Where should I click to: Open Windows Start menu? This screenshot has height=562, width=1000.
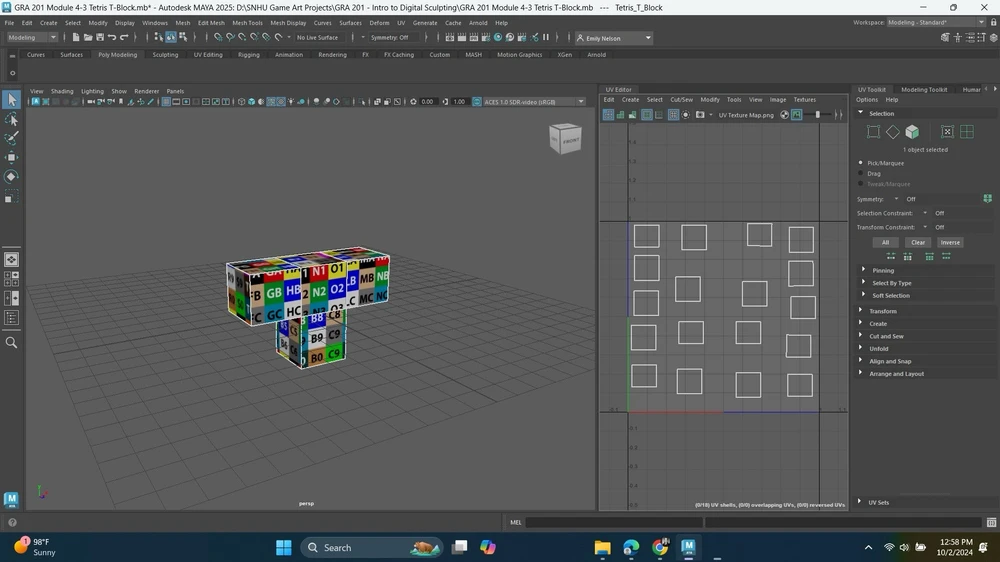point(284,547)
